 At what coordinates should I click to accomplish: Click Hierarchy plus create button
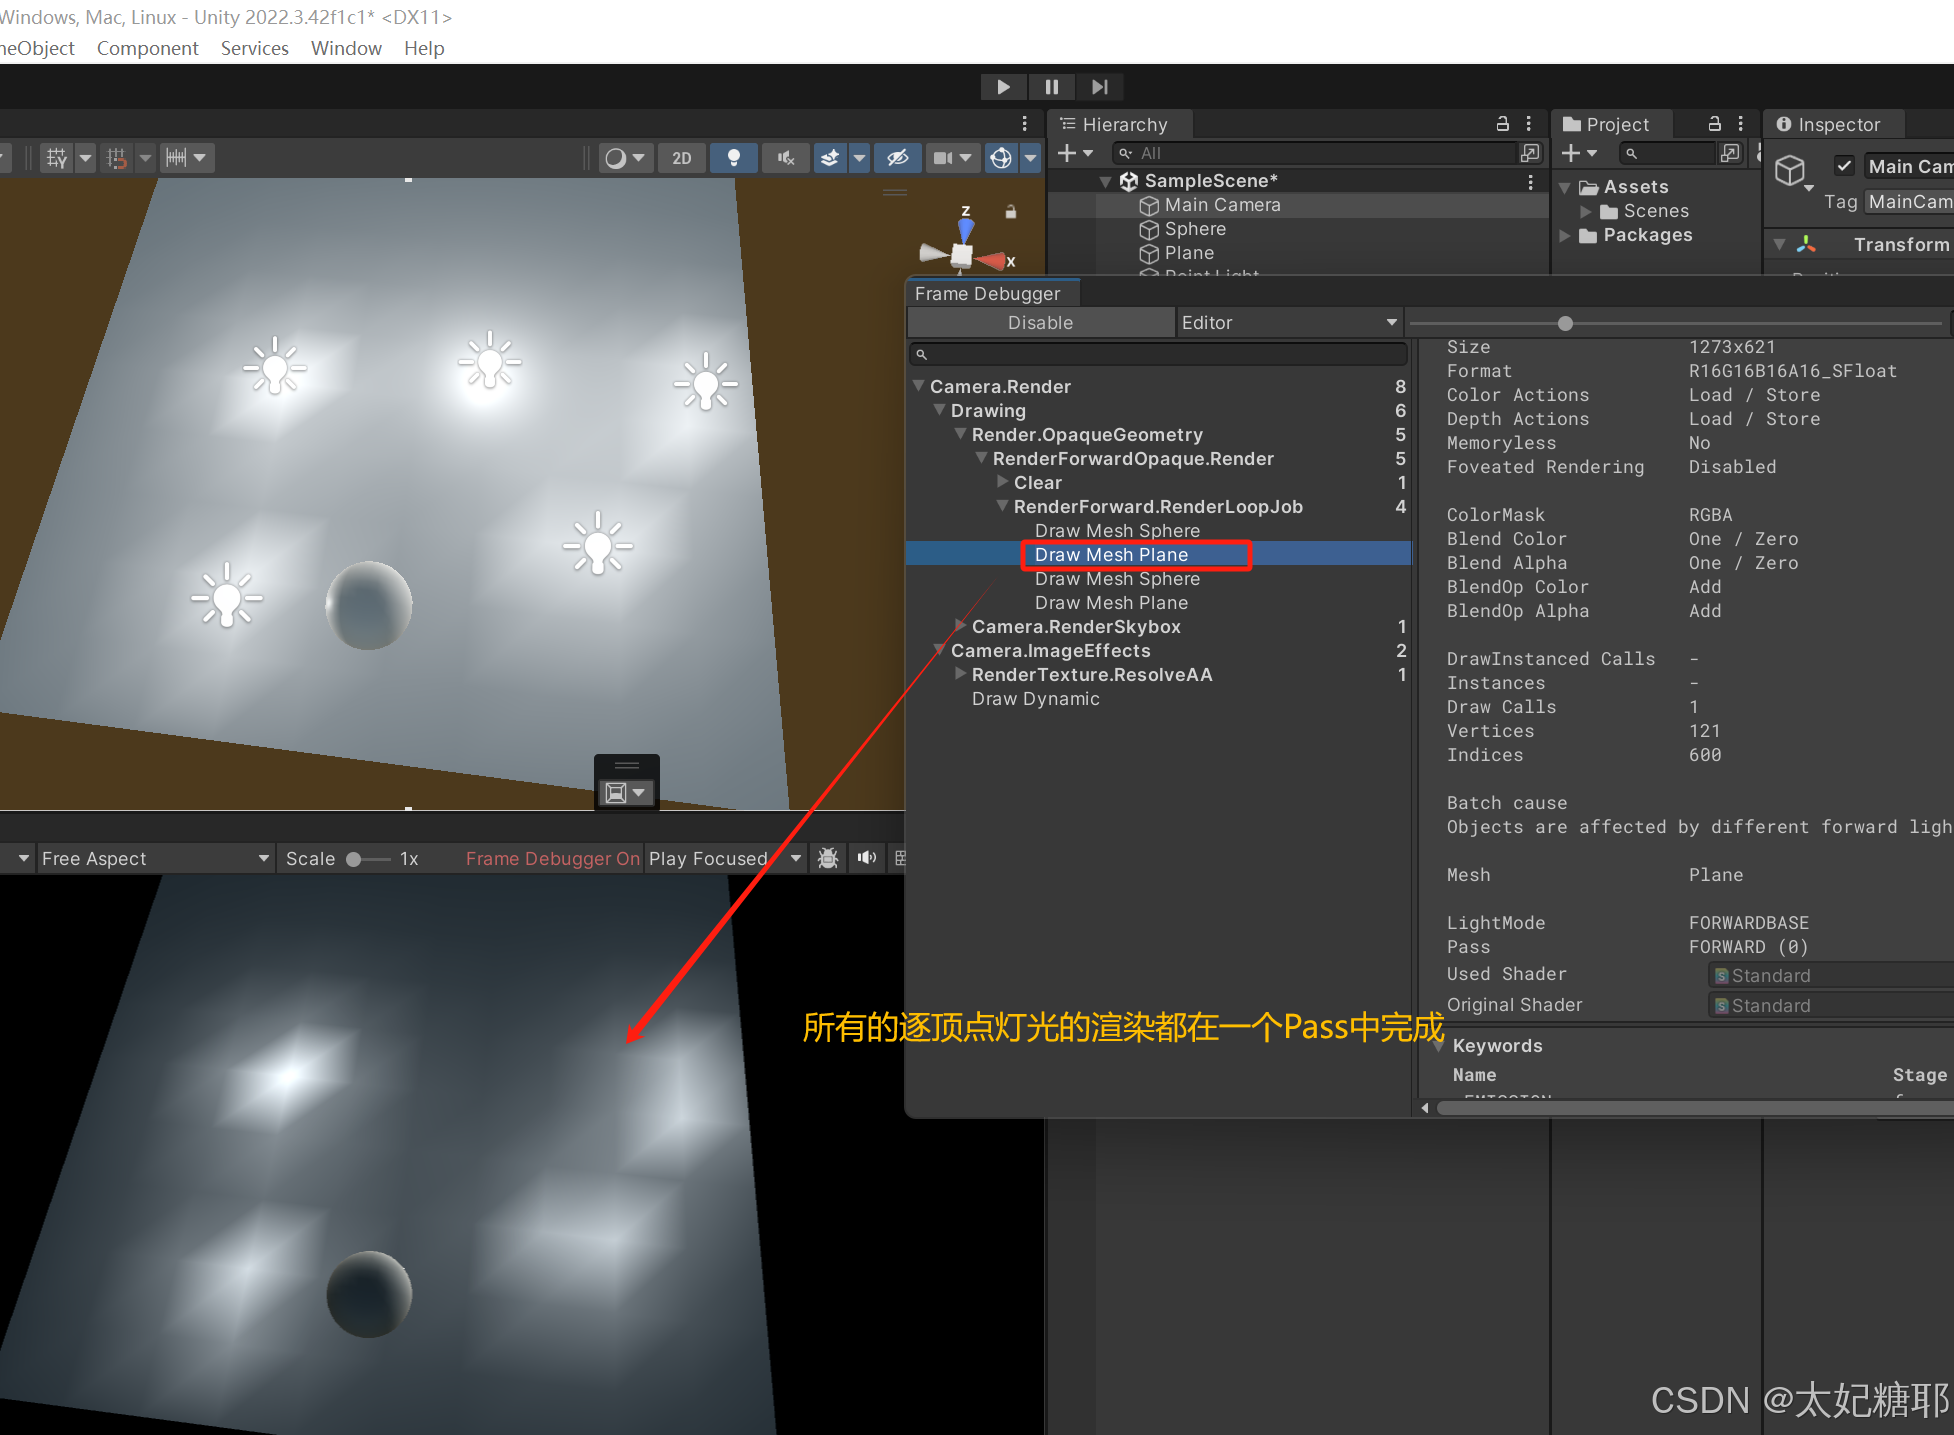click(x=1075, y=153)
